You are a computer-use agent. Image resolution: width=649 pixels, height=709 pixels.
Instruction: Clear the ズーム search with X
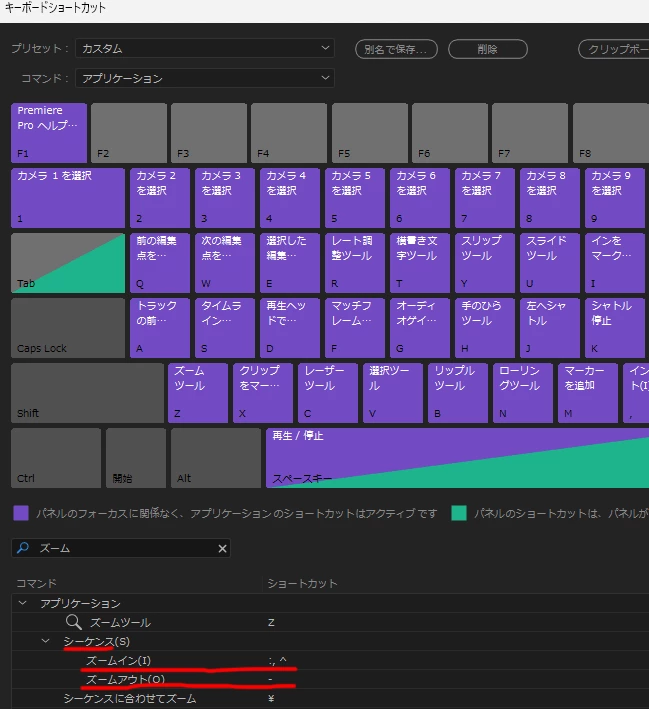223,548
